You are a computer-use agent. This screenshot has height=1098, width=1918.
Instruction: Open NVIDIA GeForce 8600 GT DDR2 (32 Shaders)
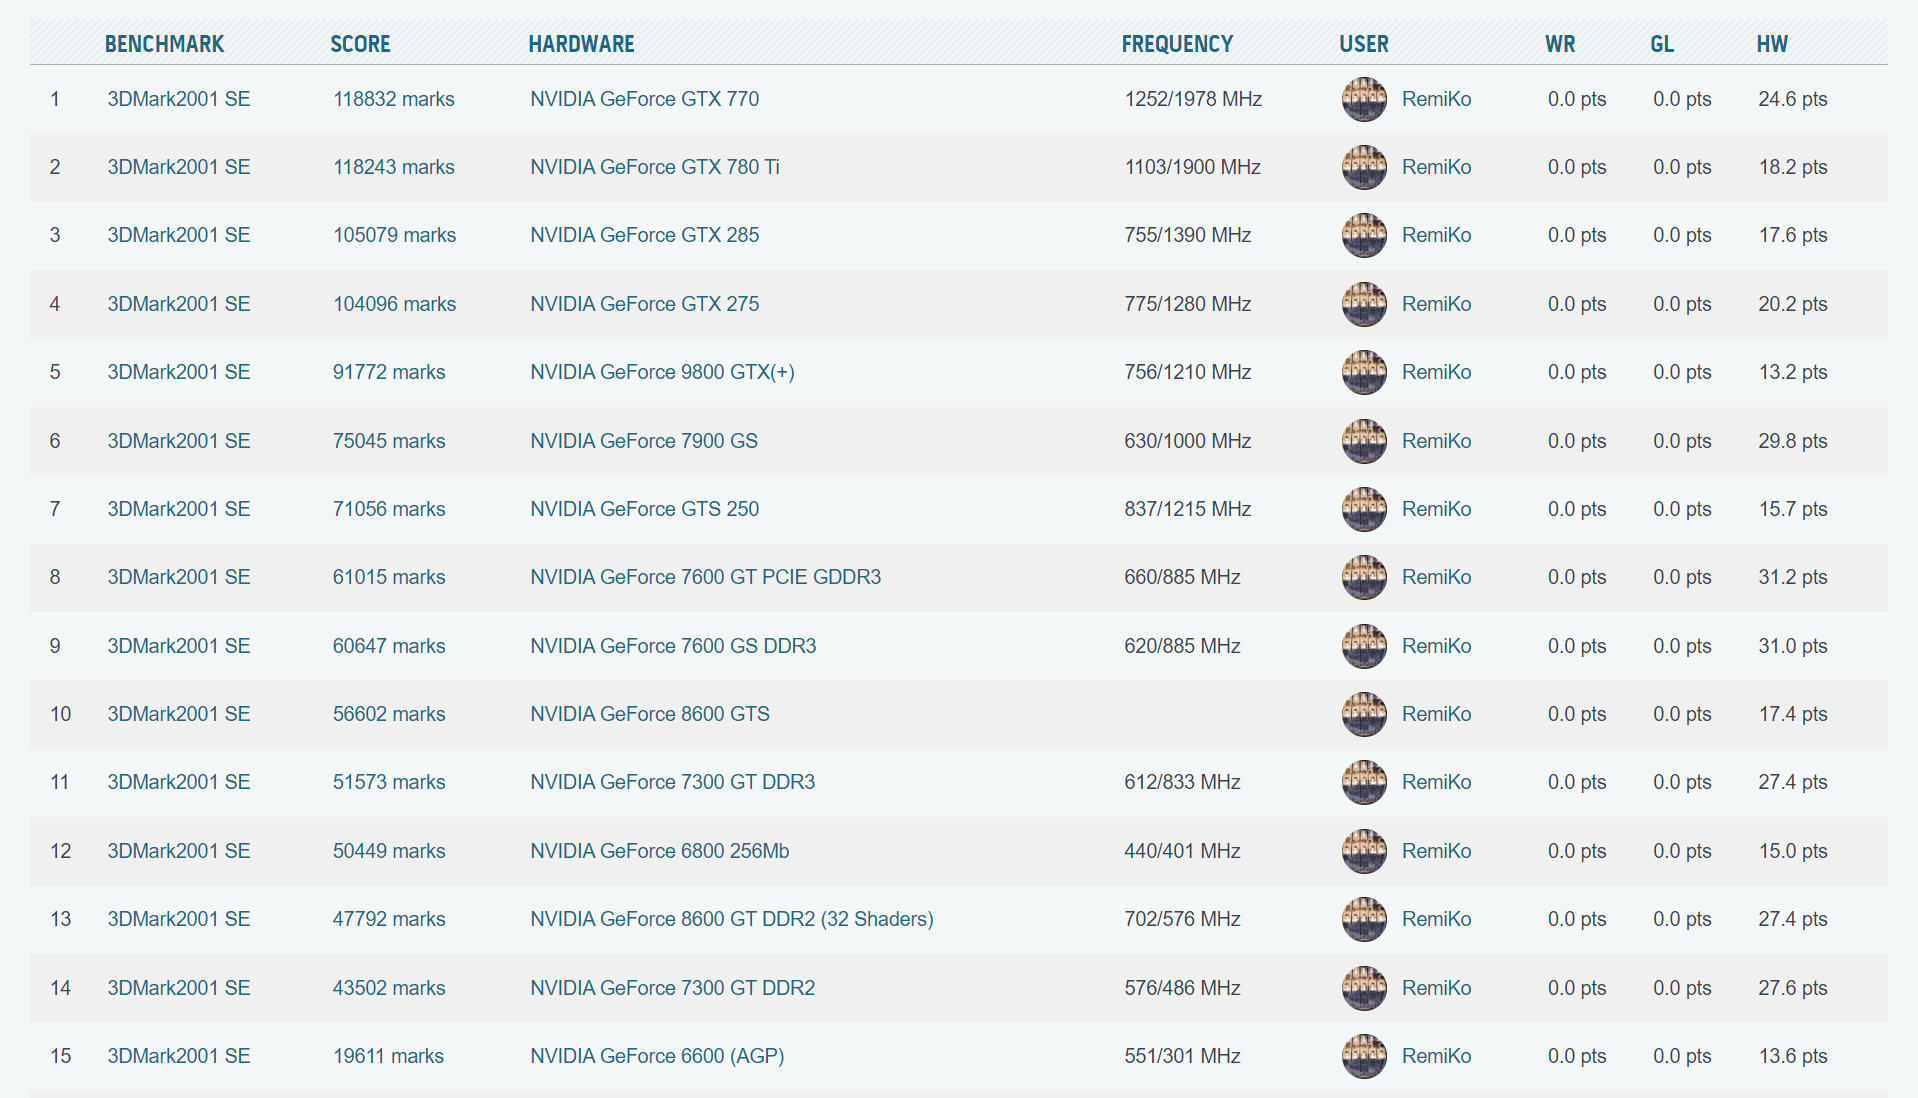(x=731, y=919)
